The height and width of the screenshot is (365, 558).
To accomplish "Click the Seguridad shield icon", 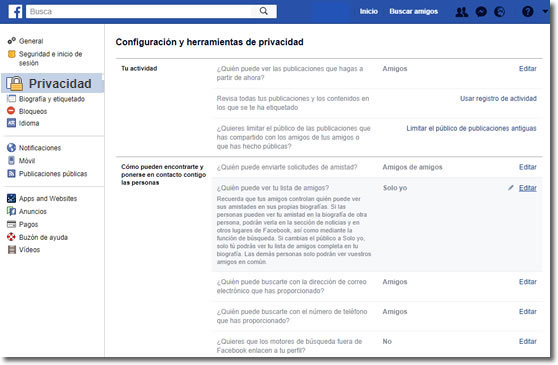I will point(12,54).
